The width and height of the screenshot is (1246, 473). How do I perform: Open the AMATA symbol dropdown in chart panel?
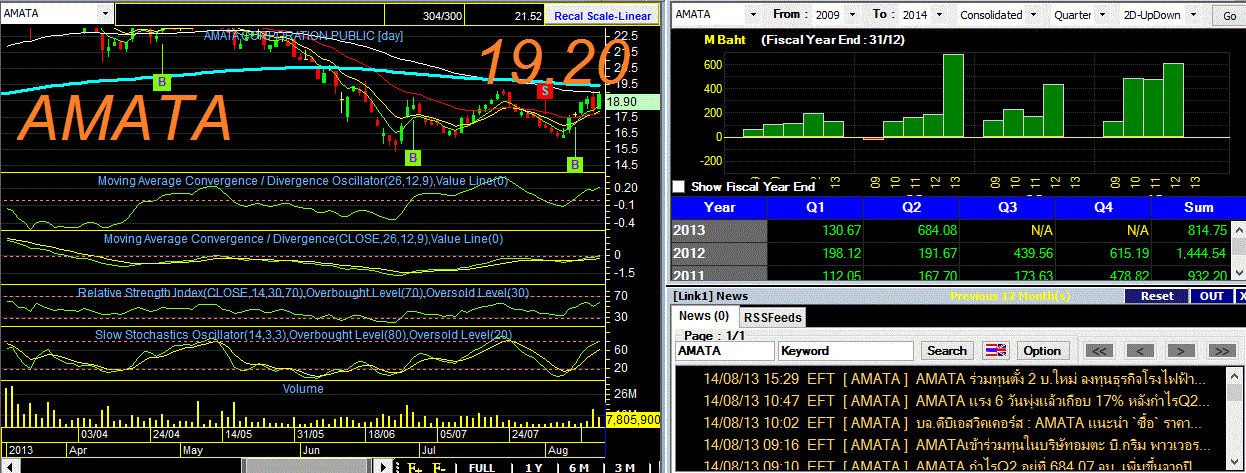pos(105,13)
